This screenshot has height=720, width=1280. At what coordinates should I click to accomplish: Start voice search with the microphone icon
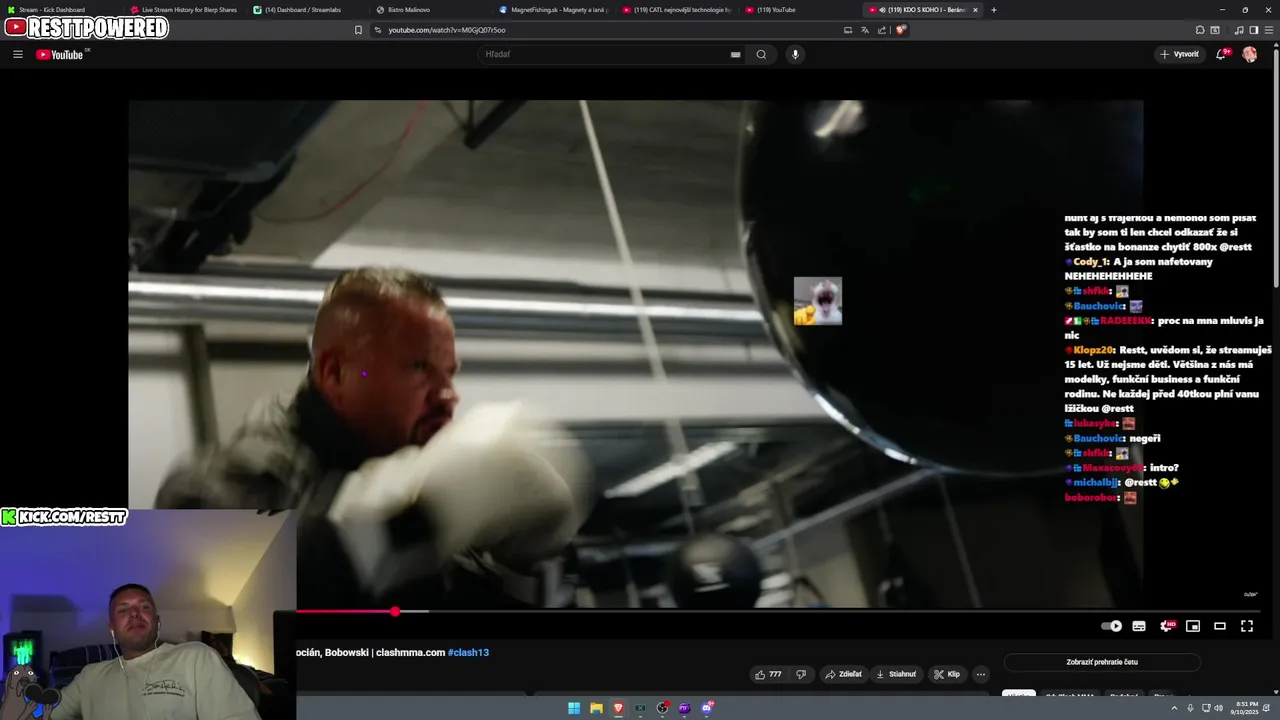click(795, 54)
